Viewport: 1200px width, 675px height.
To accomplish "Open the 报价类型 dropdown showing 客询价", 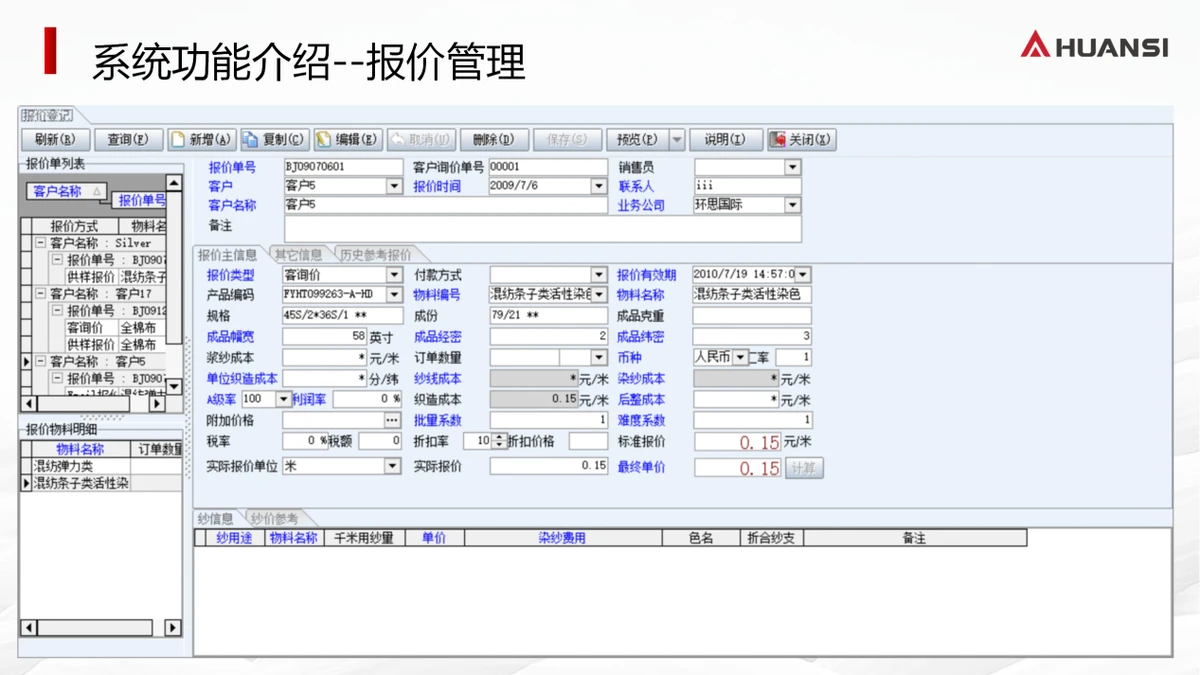I will pos(394,275).
